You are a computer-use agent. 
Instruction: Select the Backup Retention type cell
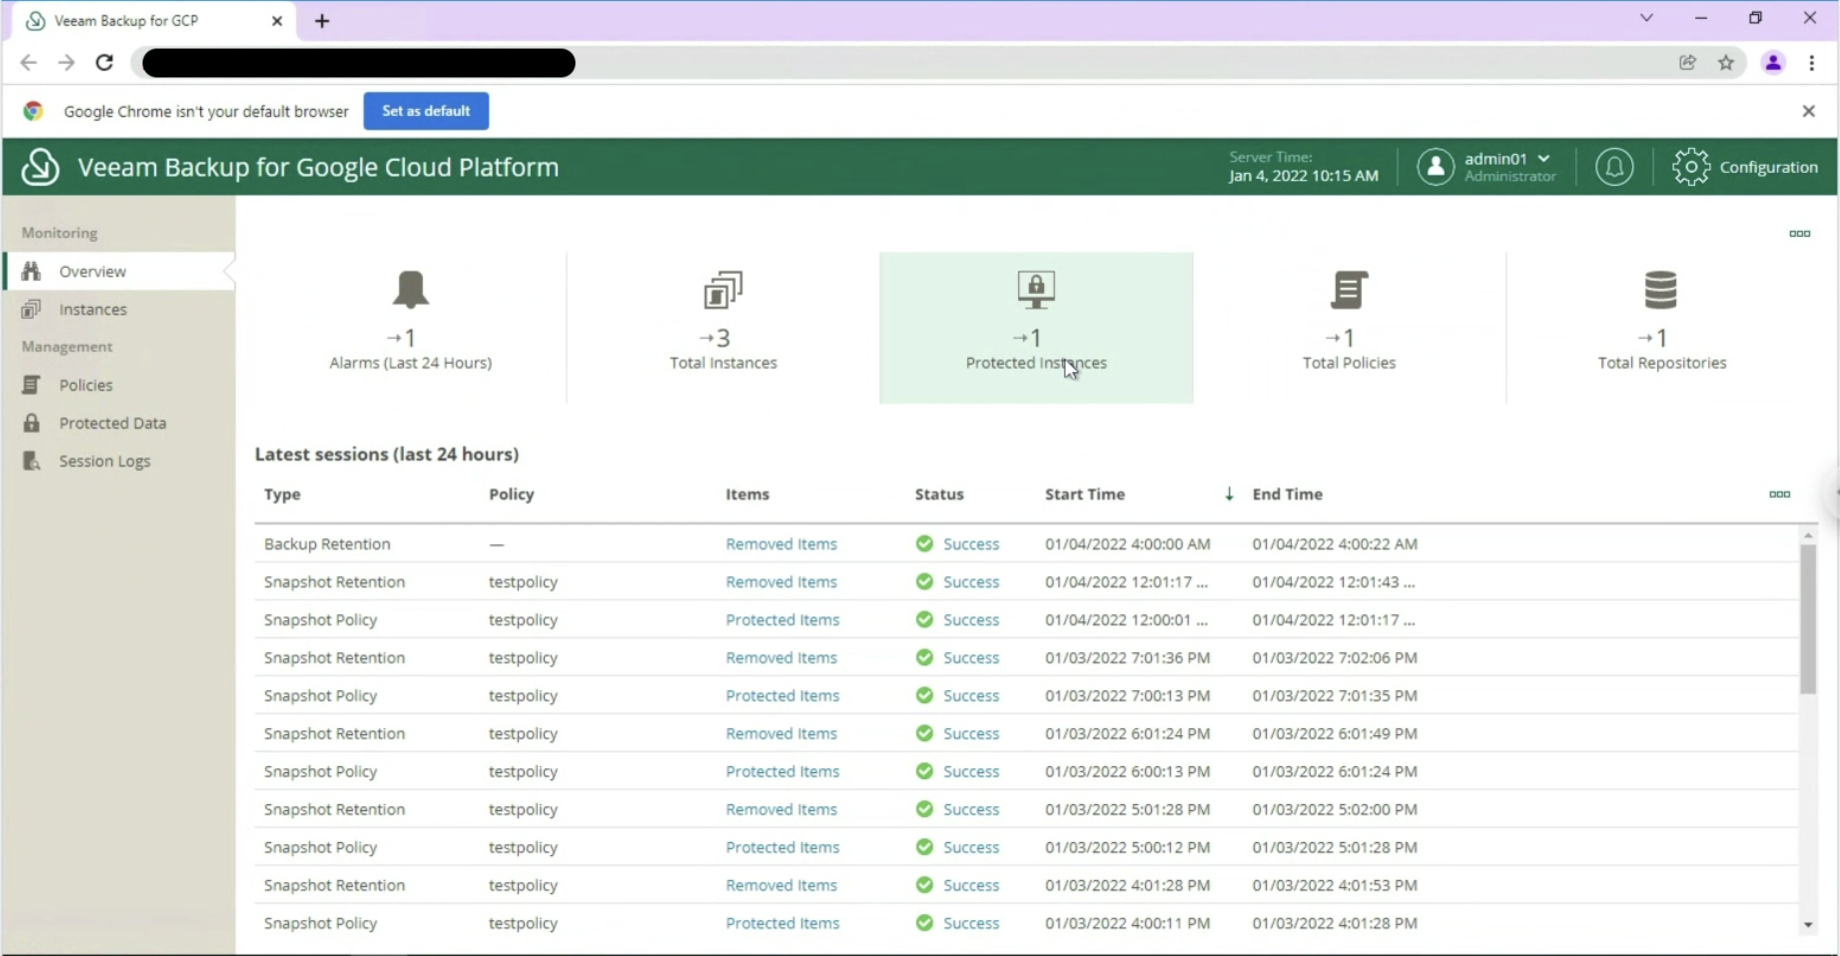pyautogui.click(x=327, y=544)
